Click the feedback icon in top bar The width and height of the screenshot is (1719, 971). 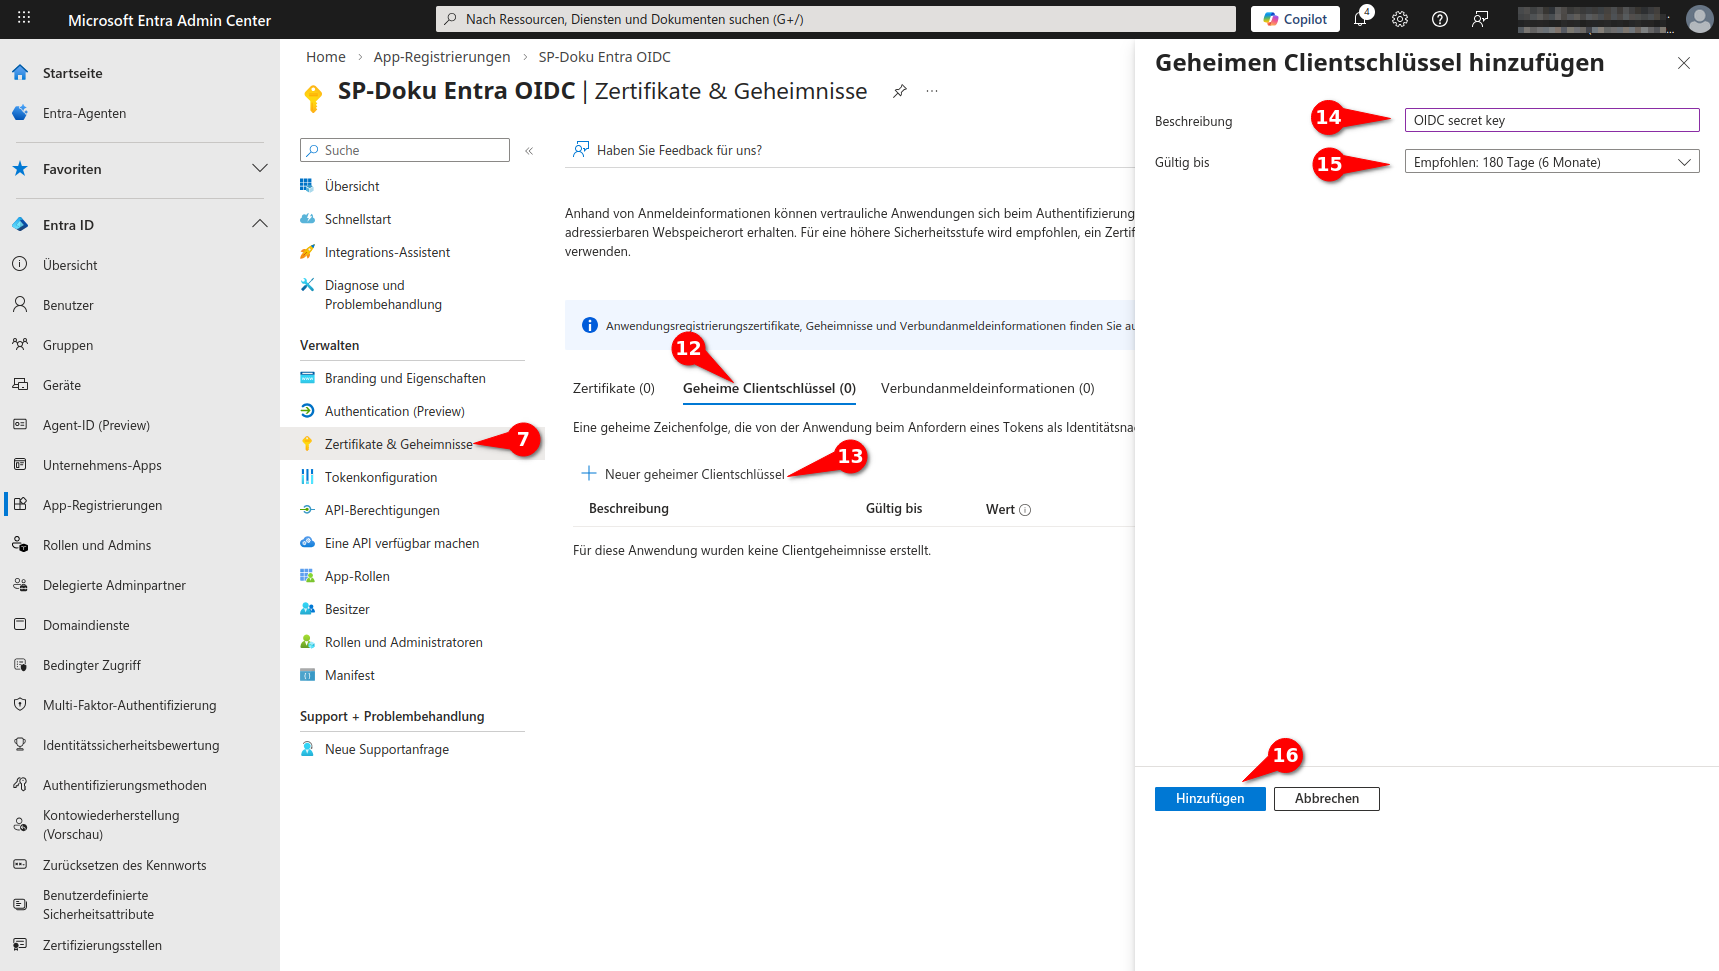point(1480,19)
